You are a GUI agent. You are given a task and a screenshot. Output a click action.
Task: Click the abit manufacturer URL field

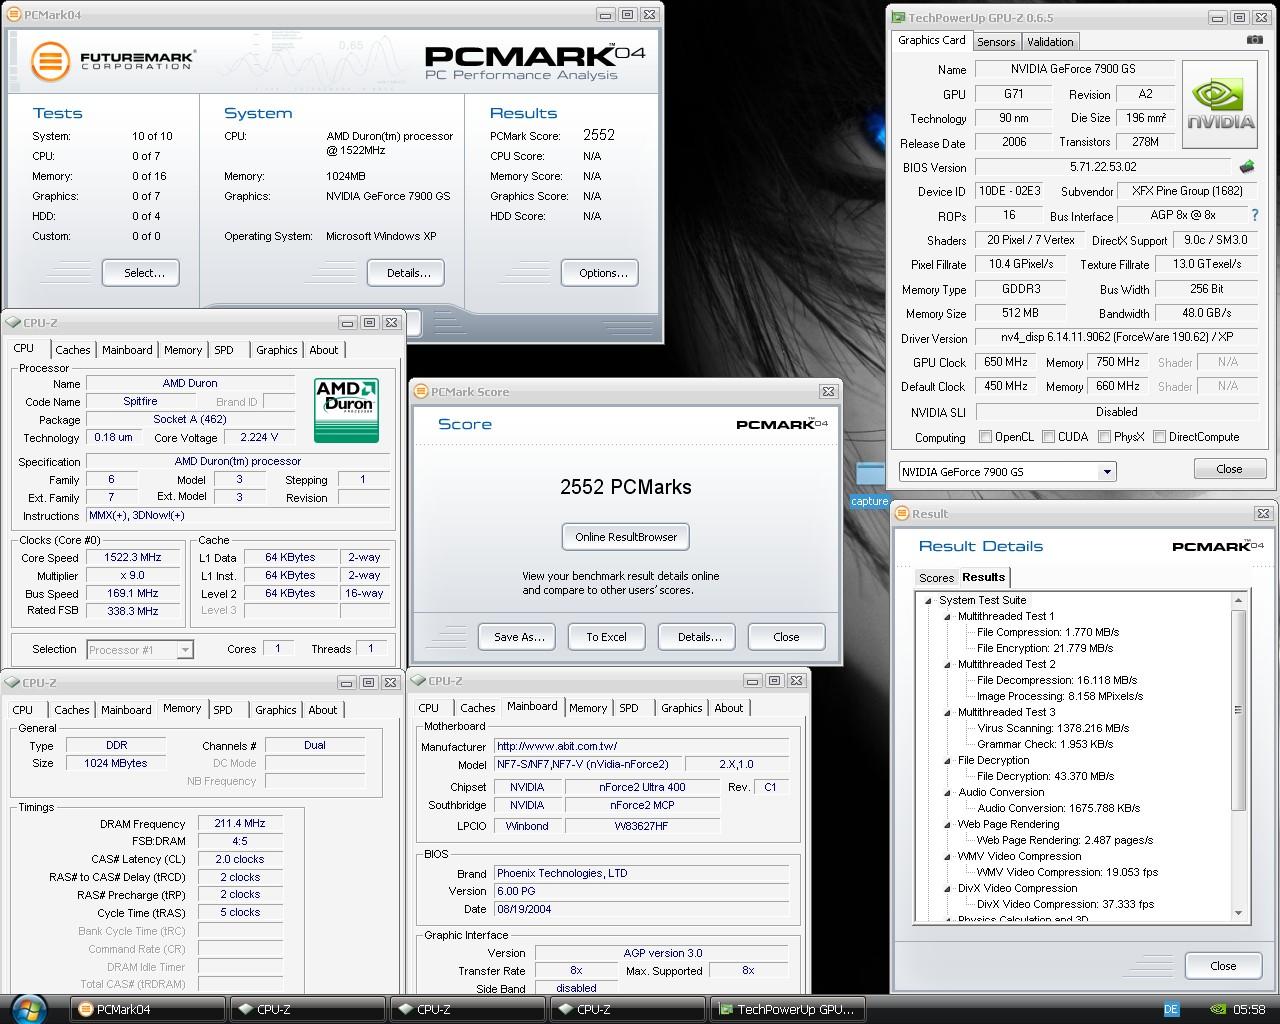tap(641, 746)
